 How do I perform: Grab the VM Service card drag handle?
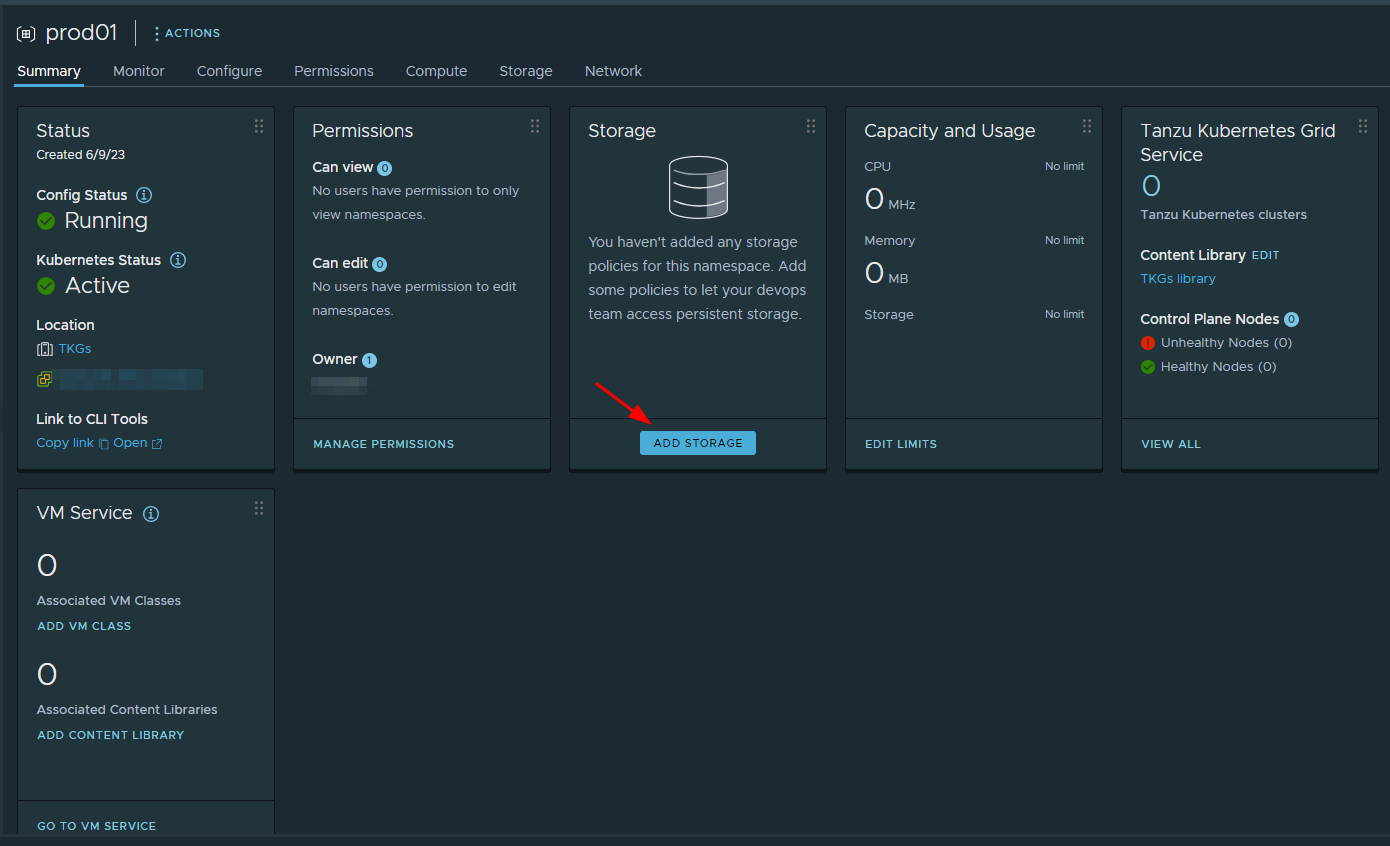pyautogui.click(x=259, y=508)
